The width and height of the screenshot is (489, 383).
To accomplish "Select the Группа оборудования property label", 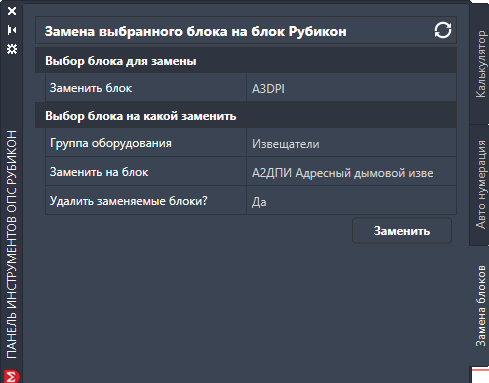I will pos(111,143).
